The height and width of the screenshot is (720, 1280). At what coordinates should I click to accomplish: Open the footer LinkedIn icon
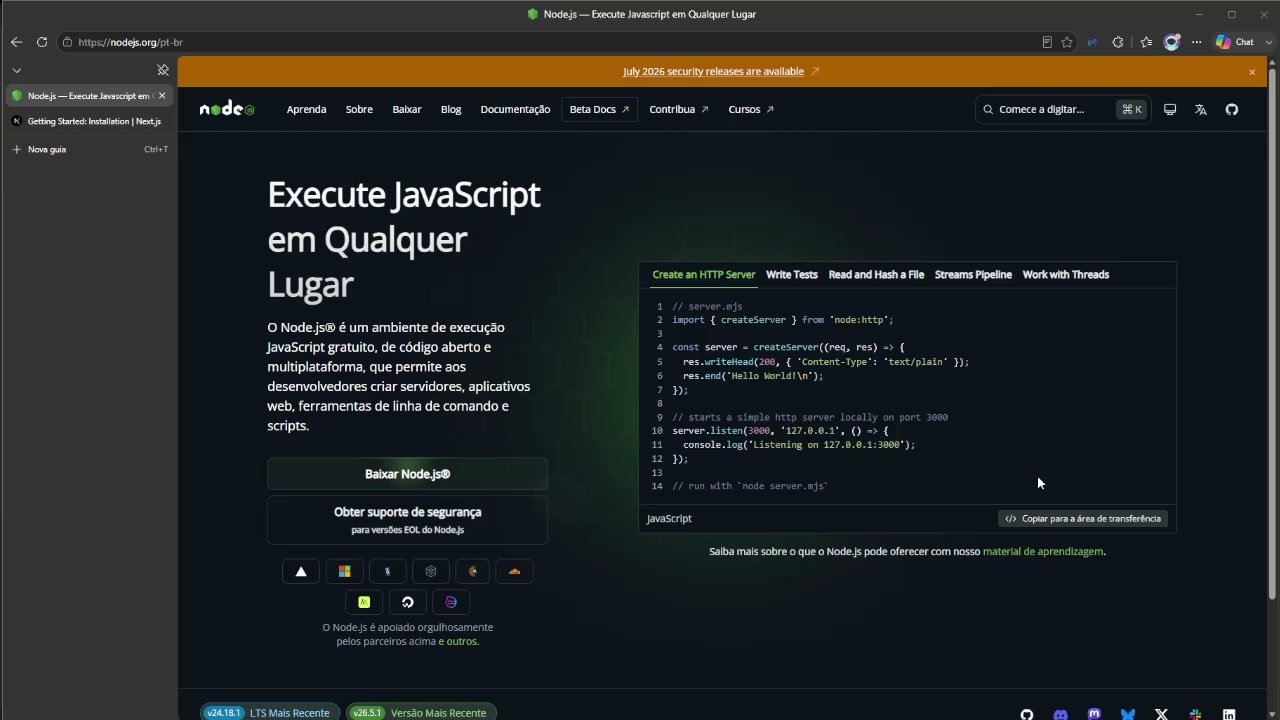tap(1229, 715)
